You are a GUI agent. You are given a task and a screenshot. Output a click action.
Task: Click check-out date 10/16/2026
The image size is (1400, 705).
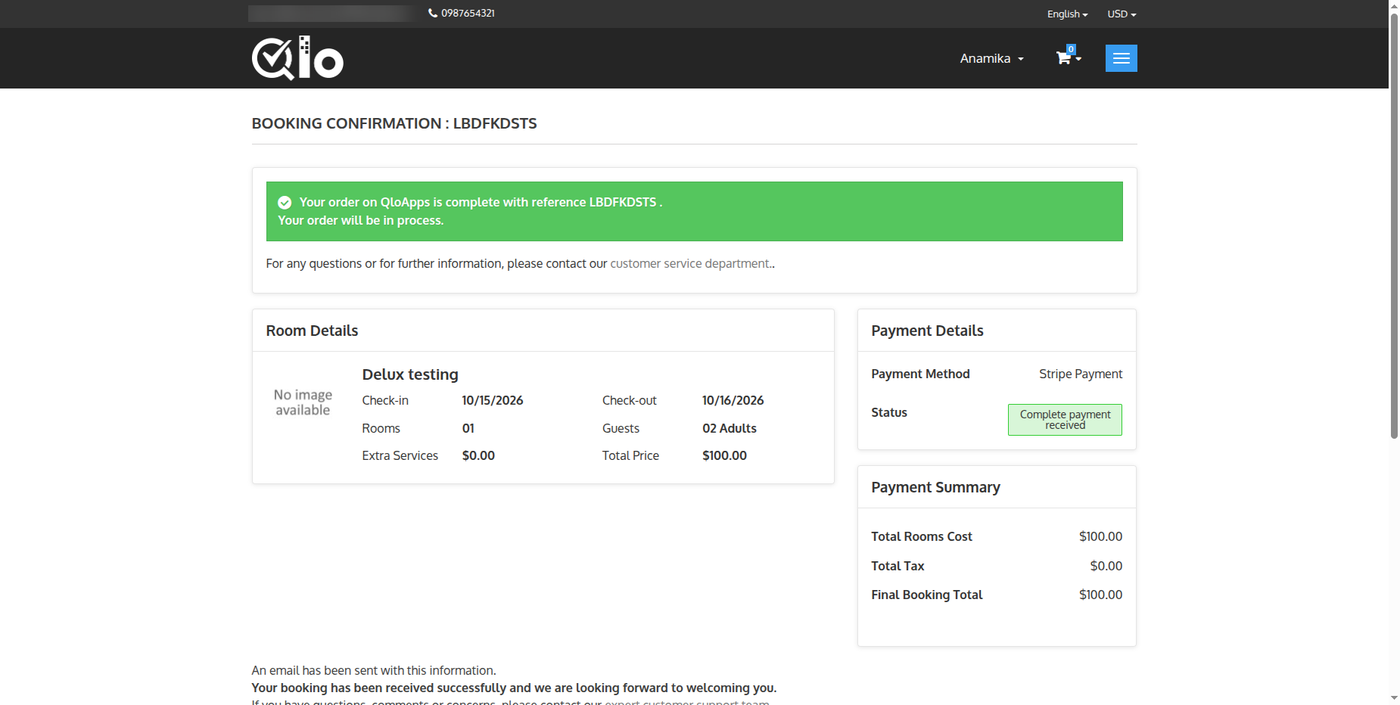pyautogui.click(x=733, y=400)
